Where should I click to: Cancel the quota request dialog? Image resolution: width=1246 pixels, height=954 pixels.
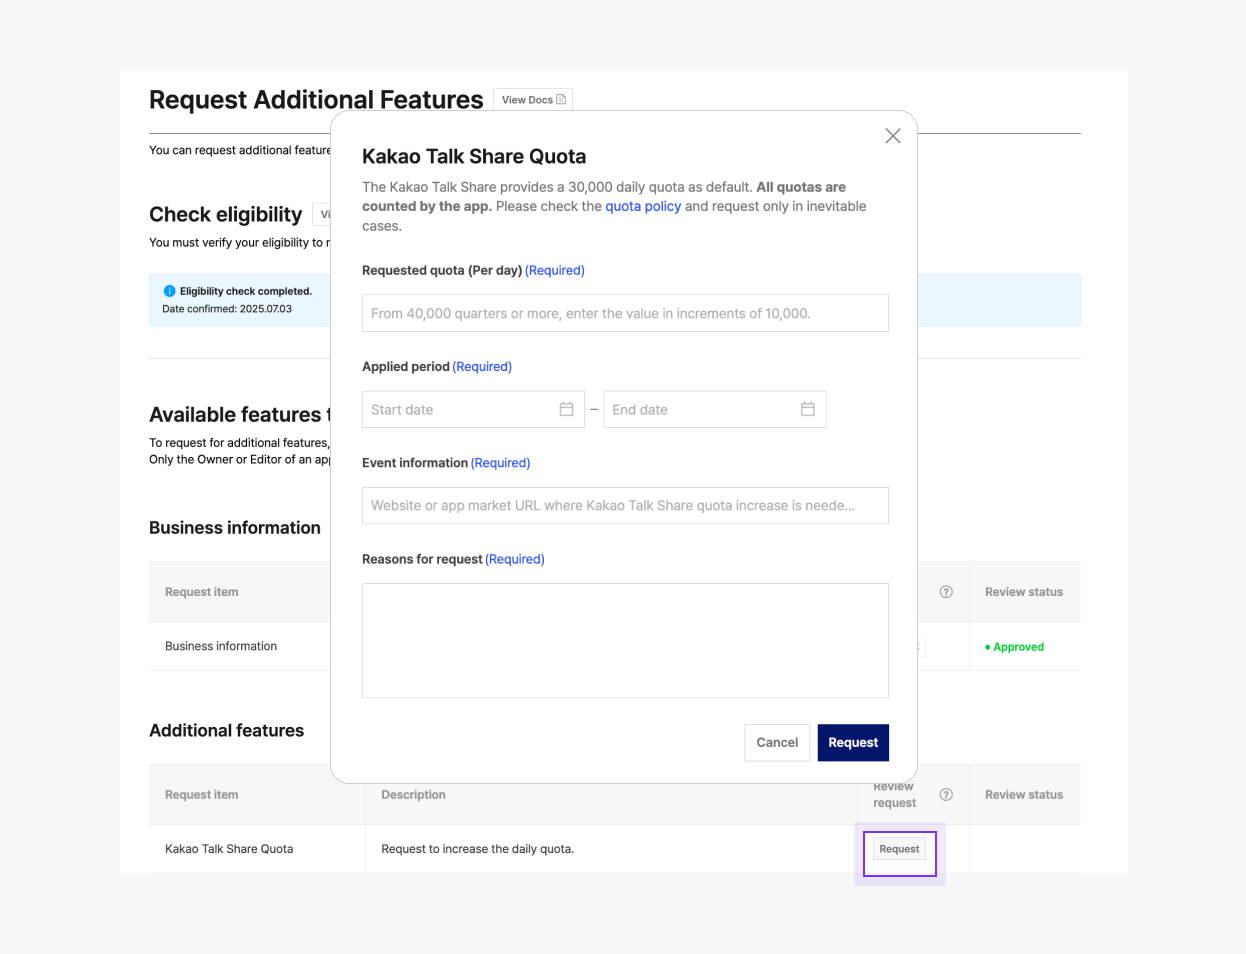[776, 742]
